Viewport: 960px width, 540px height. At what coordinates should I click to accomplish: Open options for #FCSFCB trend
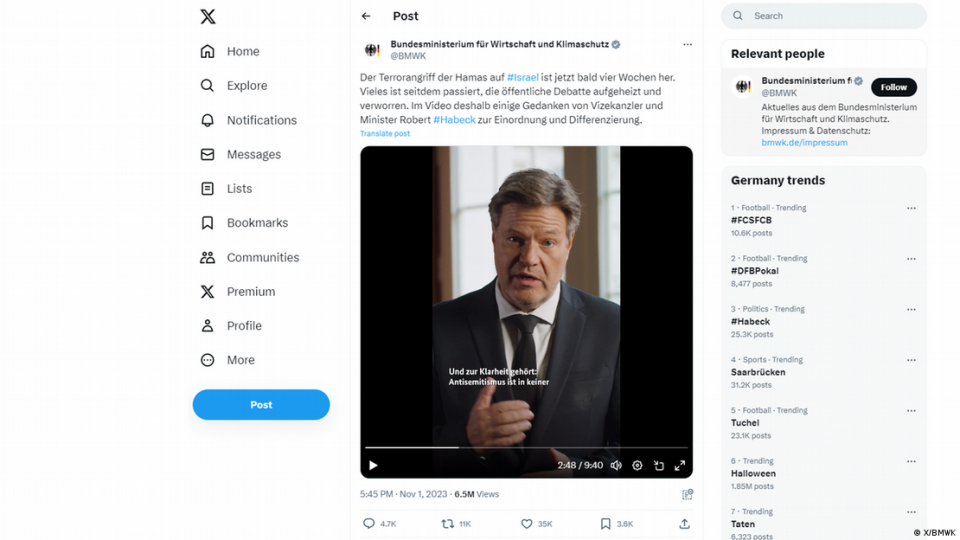point(911,208)
